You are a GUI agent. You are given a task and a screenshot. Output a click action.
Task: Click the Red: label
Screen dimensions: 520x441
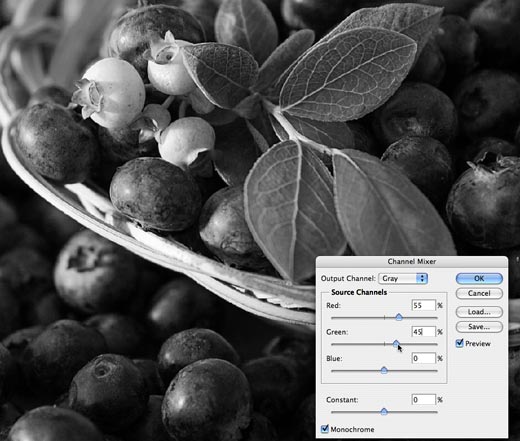(x=333, y=305)
